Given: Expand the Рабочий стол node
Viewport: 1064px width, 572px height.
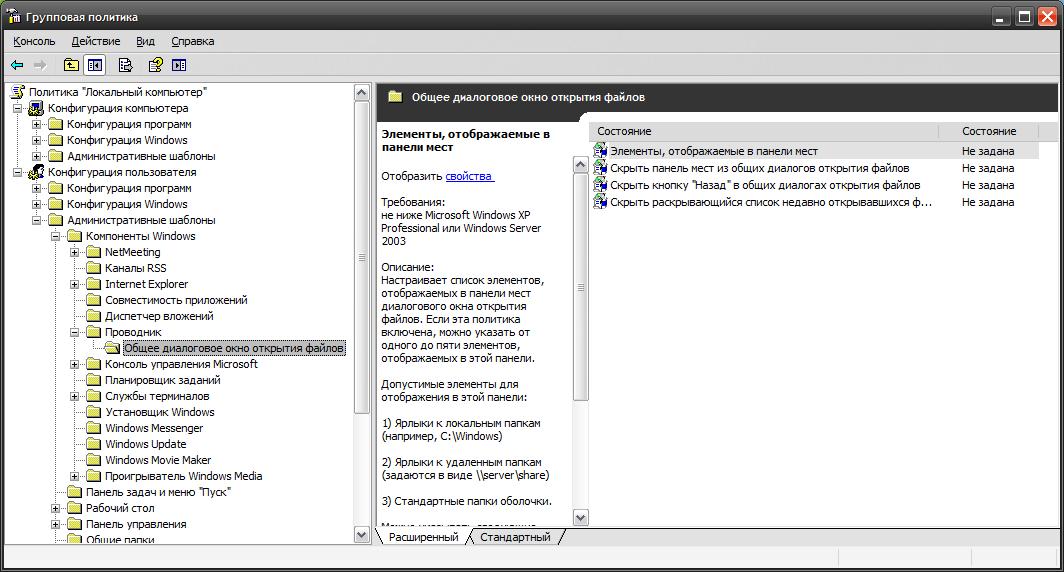Looking at the screenshot, I should [x=56, y=508].
